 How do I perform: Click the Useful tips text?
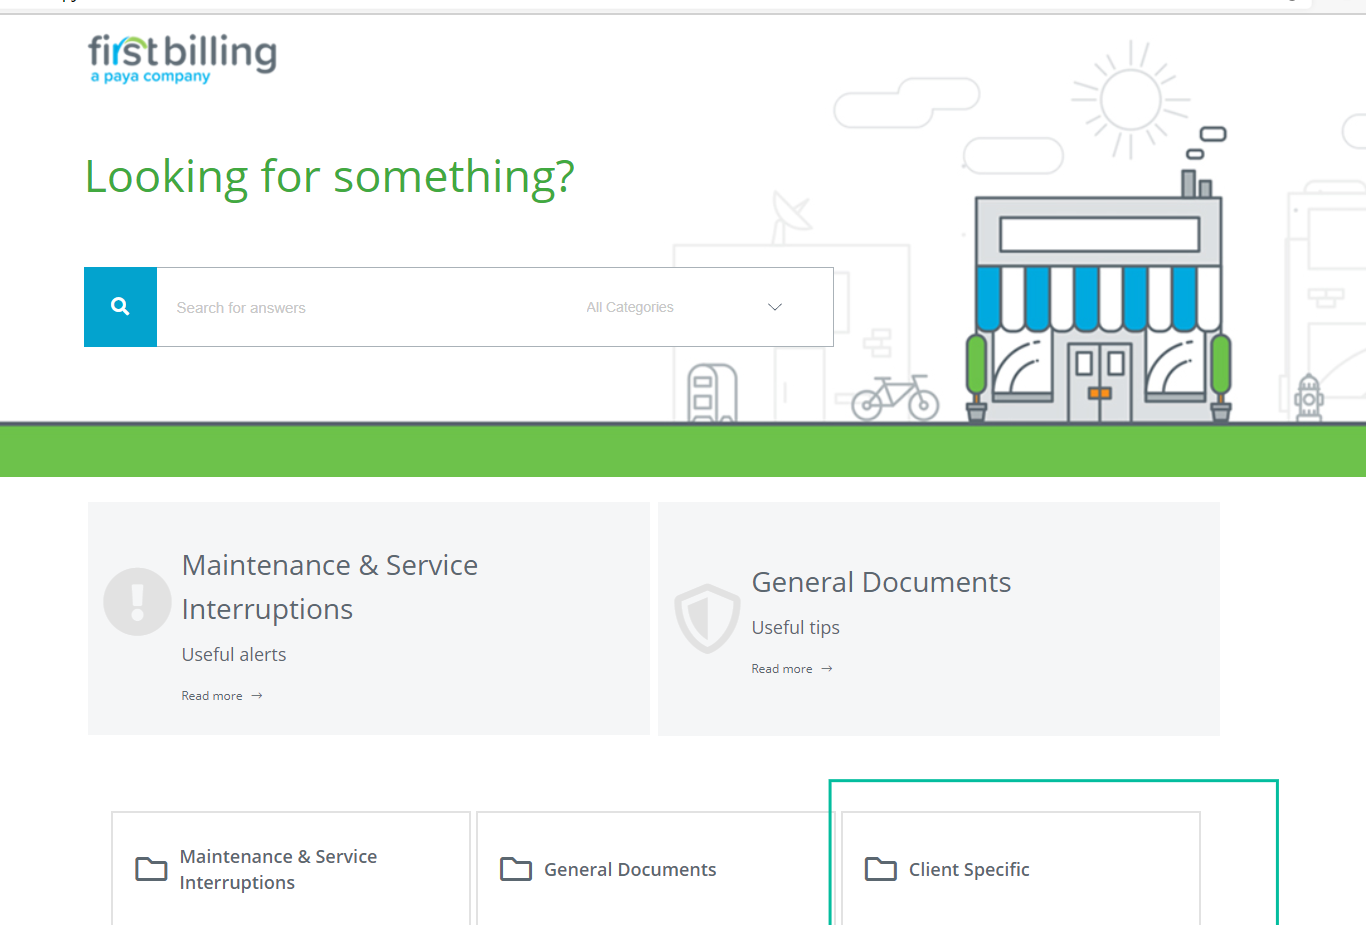coord(796,627)
